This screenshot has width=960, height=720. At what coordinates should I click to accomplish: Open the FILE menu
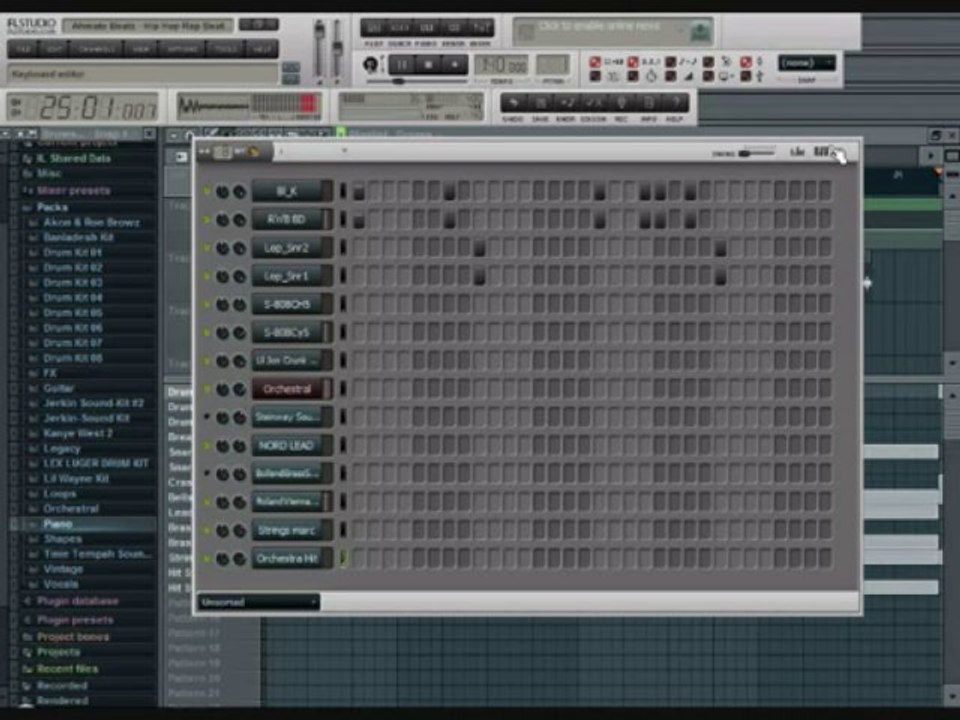tap(24, 48)
